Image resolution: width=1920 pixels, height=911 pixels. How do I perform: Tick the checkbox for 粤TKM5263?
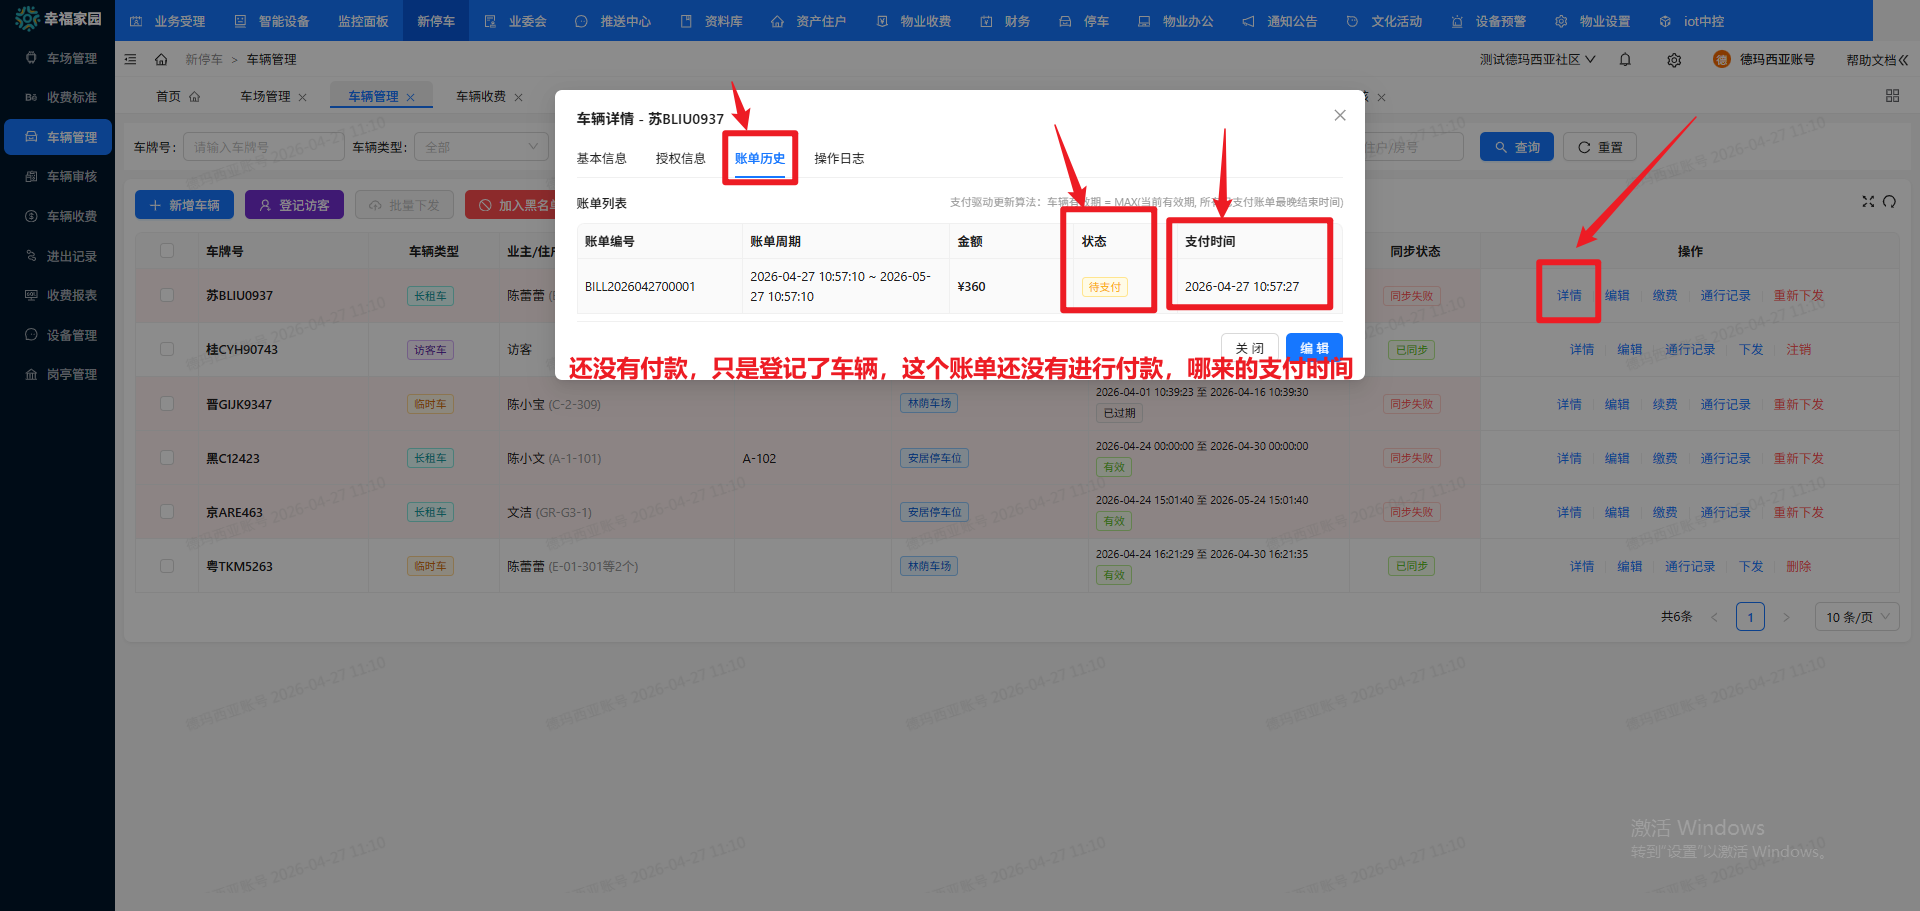166,565
